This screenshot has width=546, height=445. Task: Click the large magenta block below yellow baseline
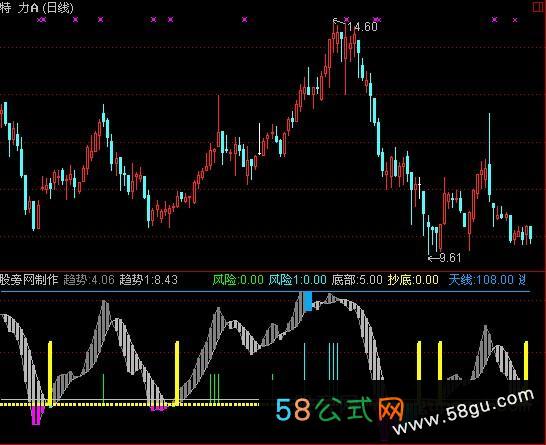tap(37, 415)
